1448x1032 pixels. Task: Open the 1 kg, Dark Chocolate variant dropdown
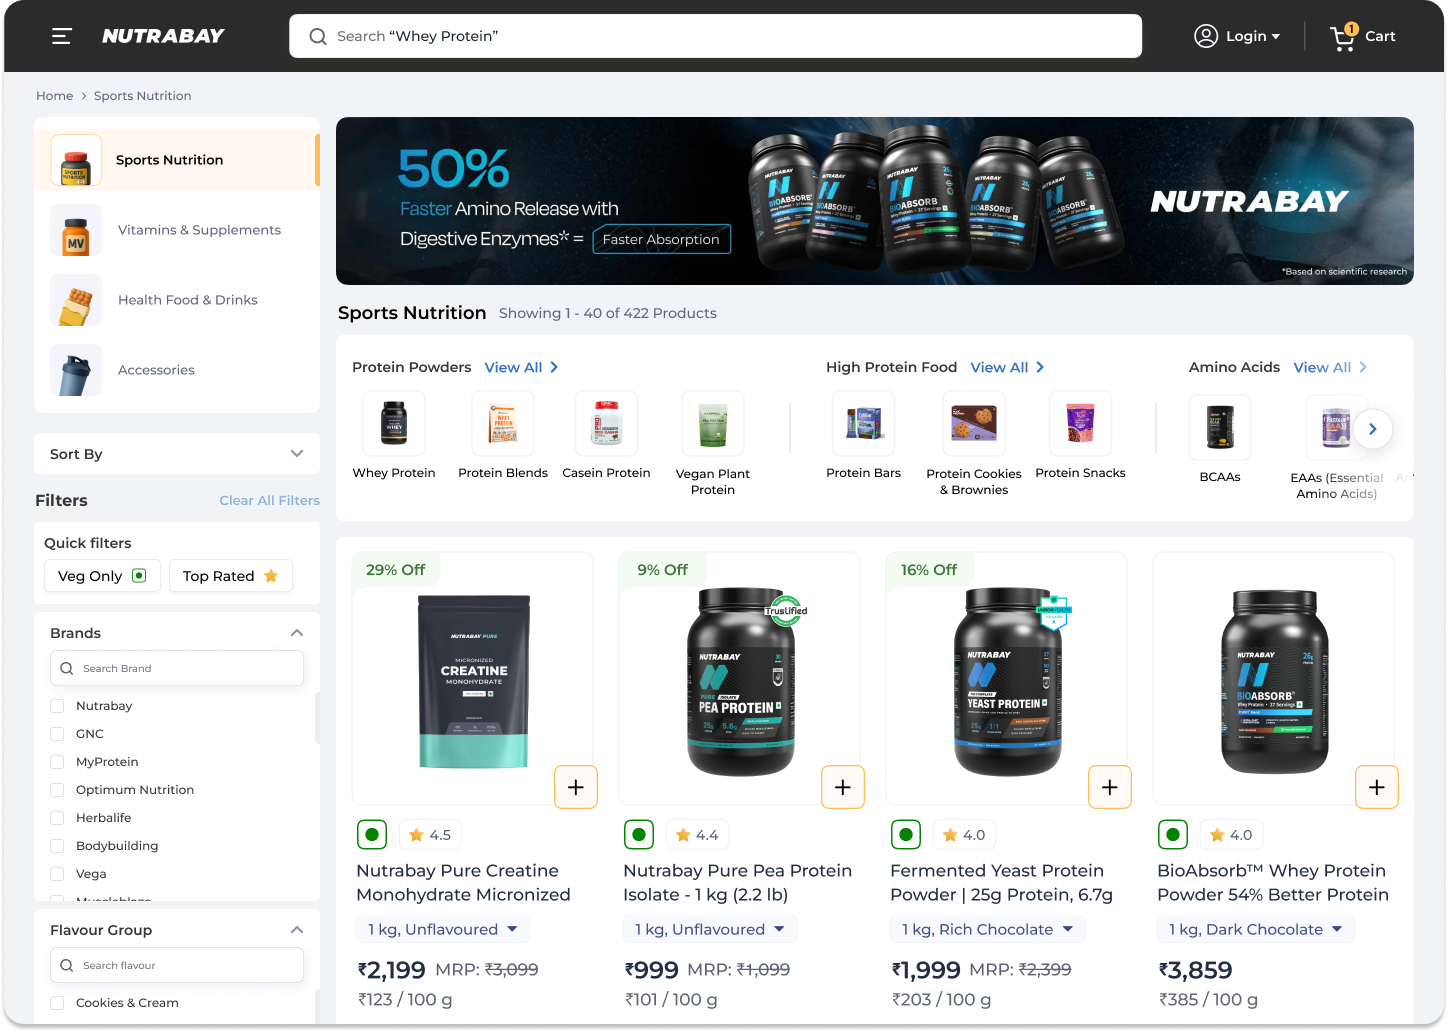(1256, 929)
